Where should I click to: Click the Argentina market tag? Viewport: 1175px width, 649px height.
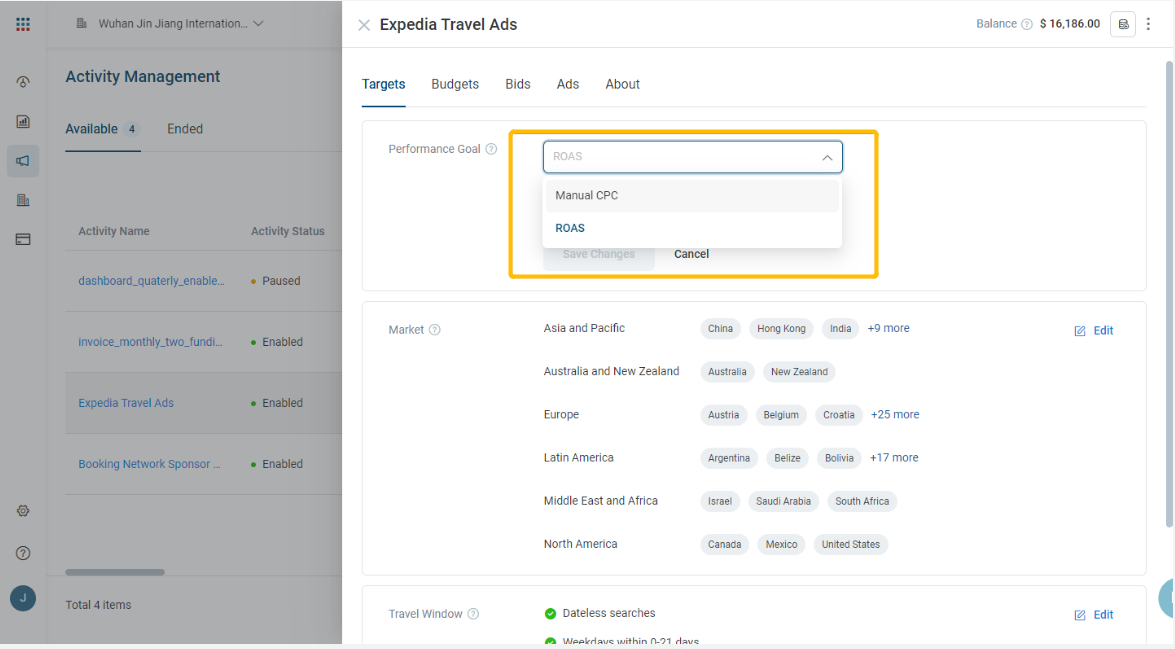(728, 459)
